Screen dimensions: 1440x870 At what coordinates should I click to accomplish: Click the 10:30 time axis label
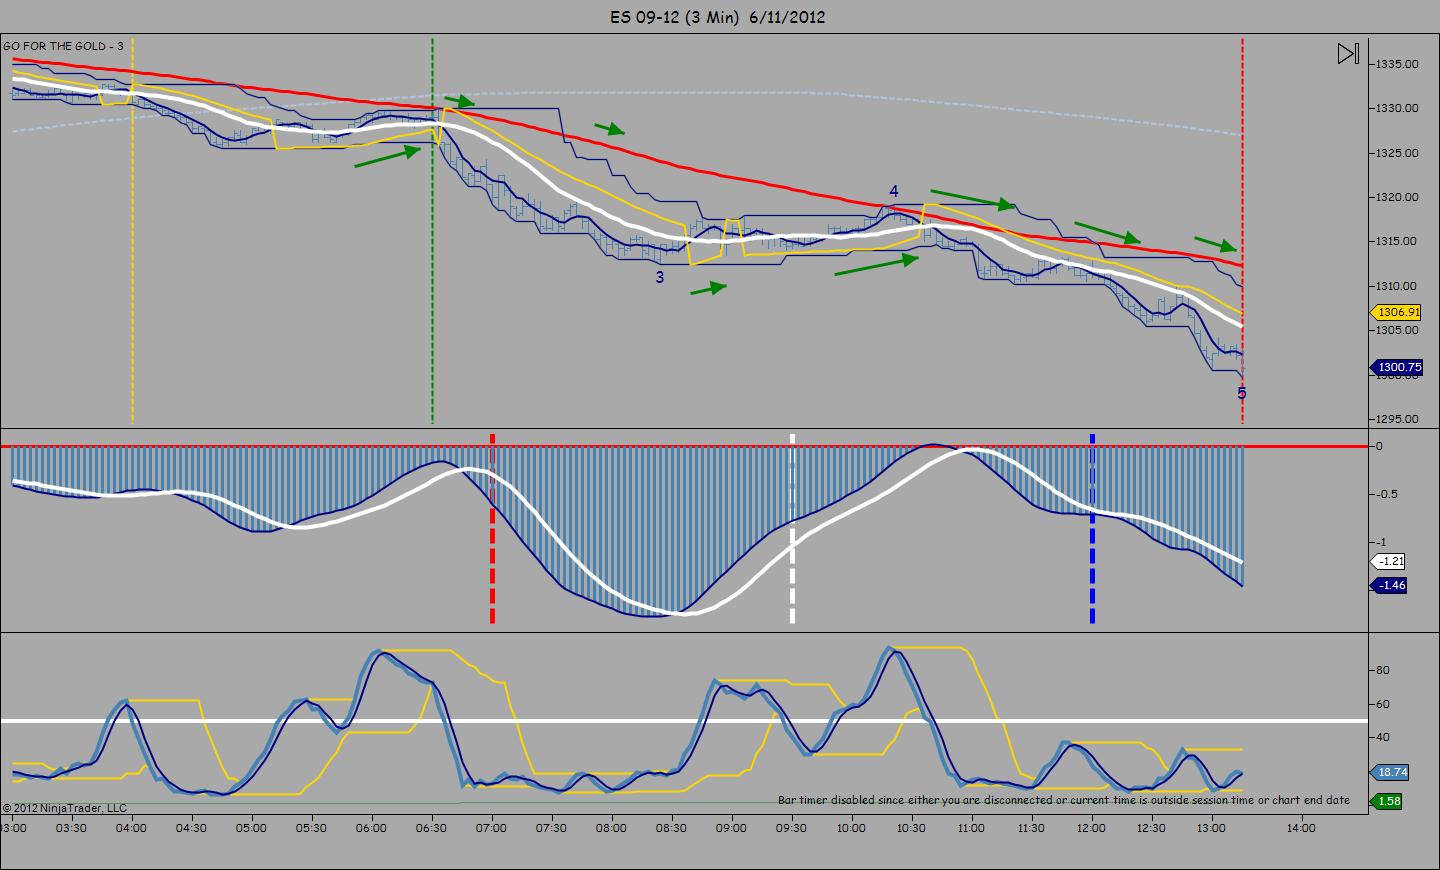(911, 828)
